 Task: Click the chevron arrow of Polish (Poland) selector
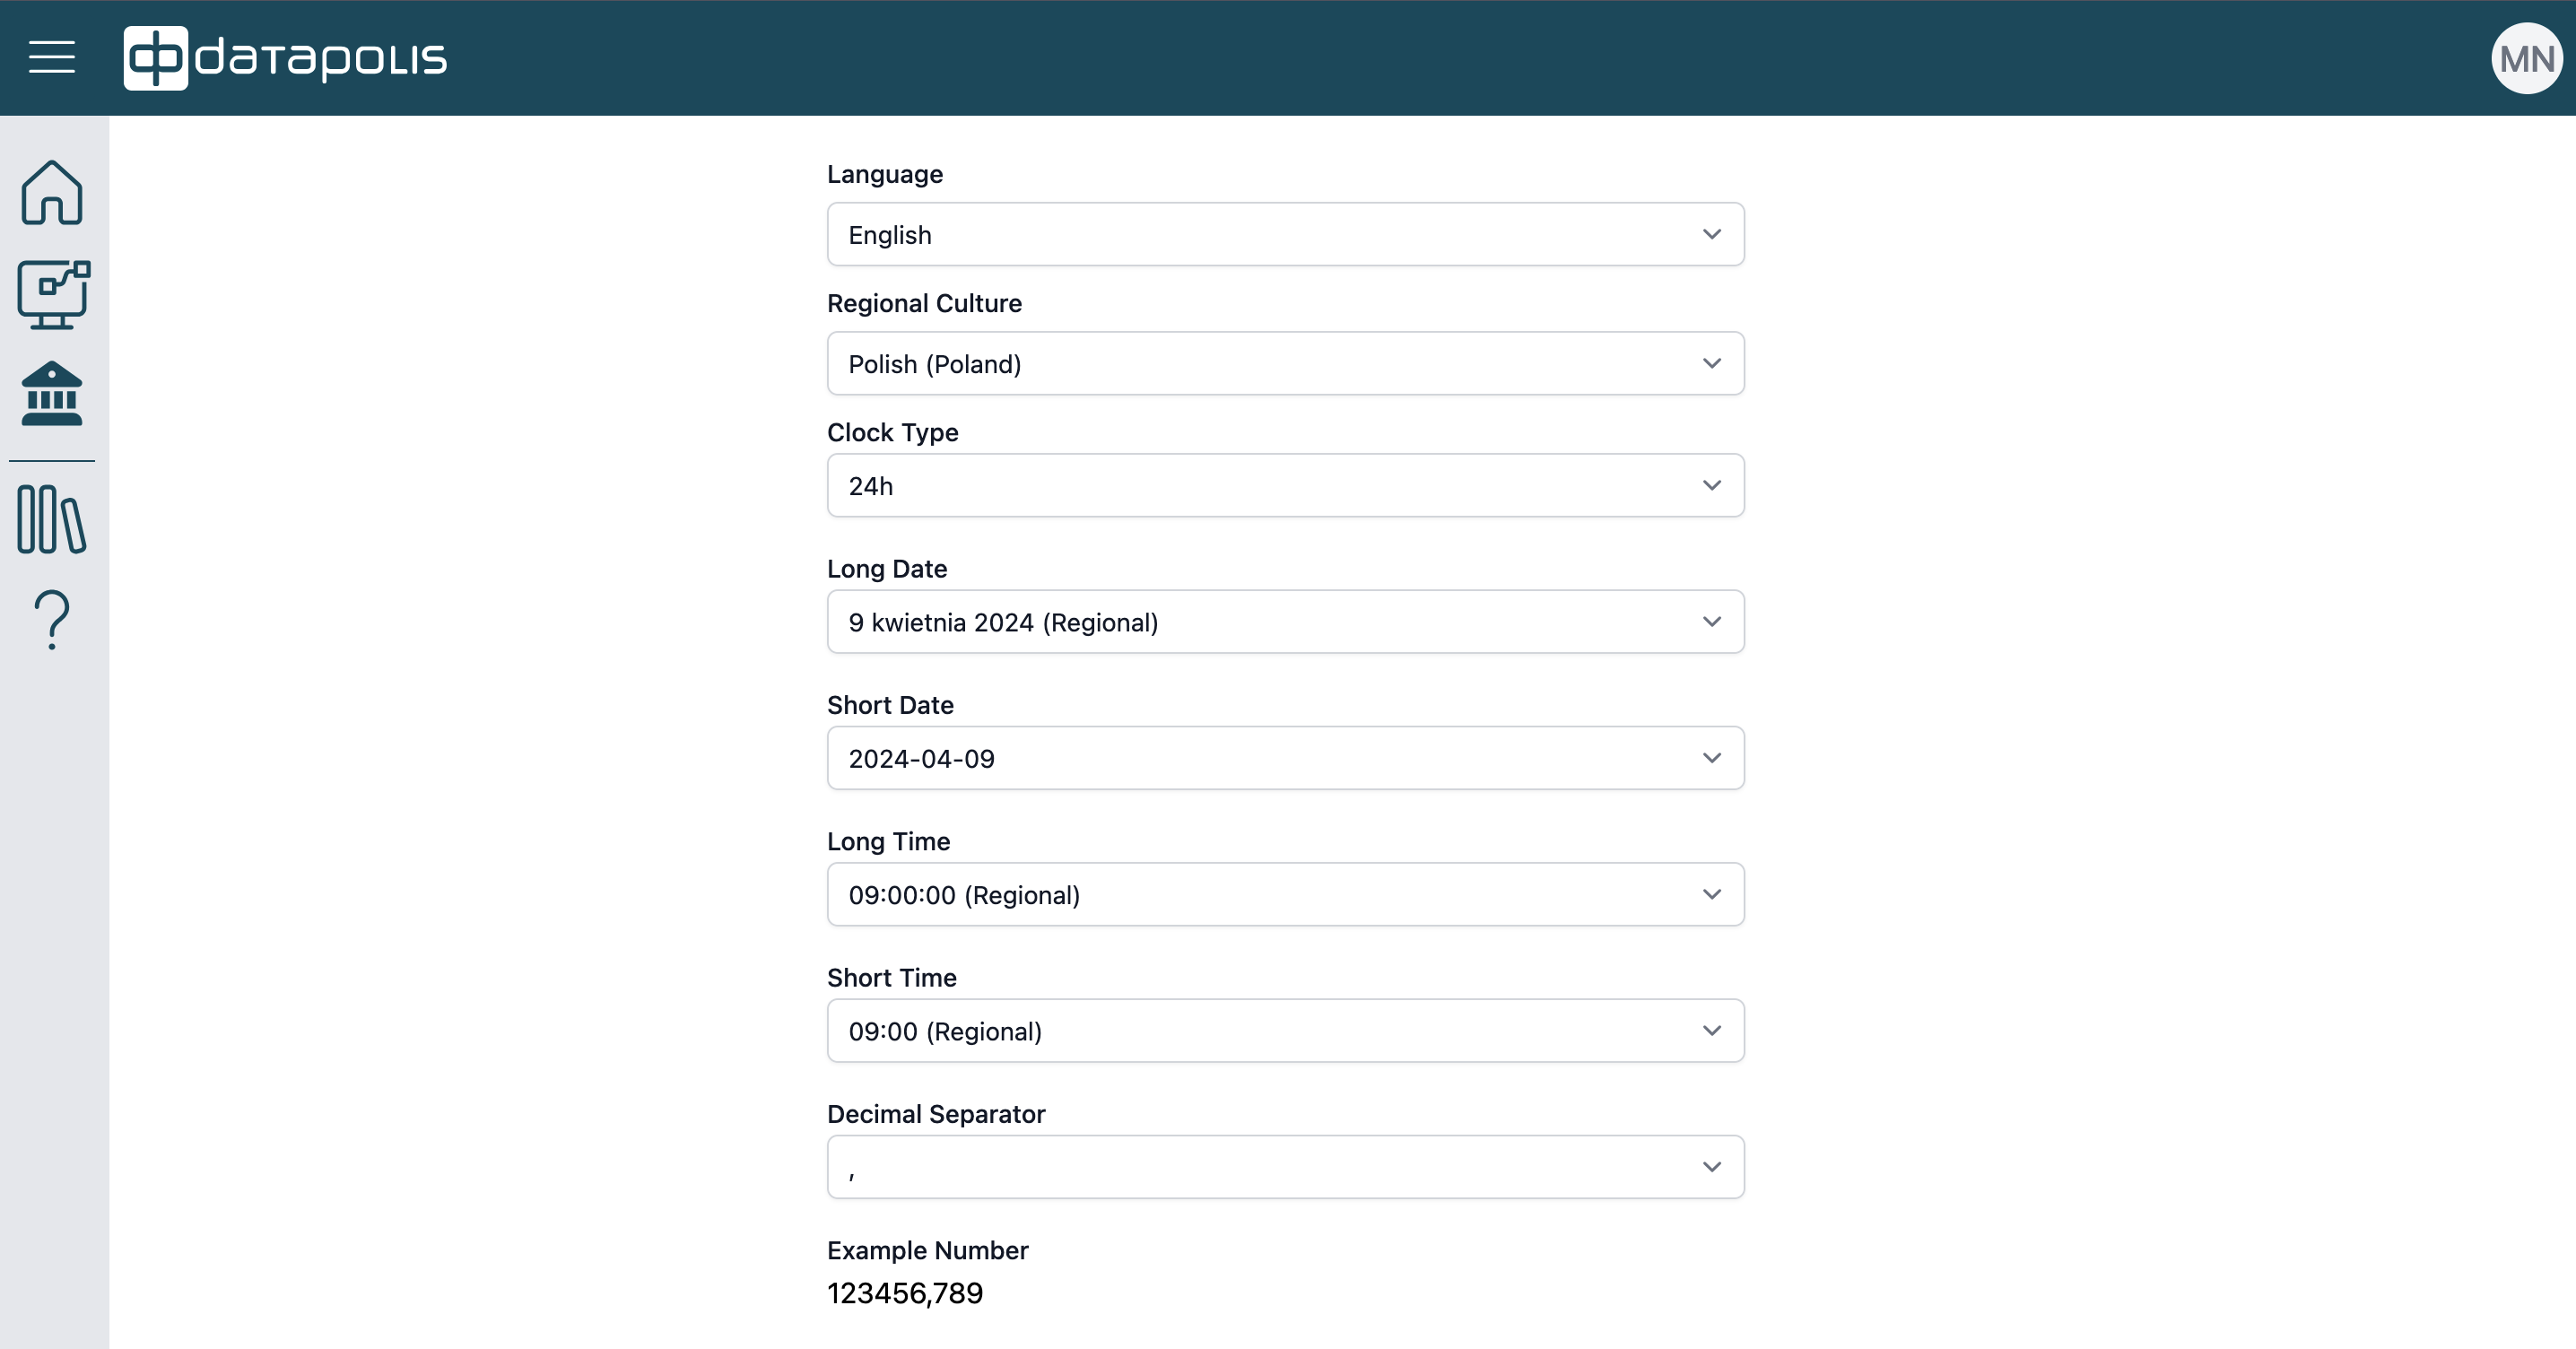tap(1711, 364)
